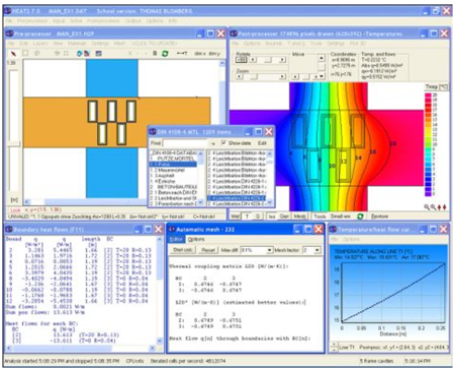Screen dimensions: 459x368
Task: Open the Bounds menu in Post-processor window
Action: [273, 43]
